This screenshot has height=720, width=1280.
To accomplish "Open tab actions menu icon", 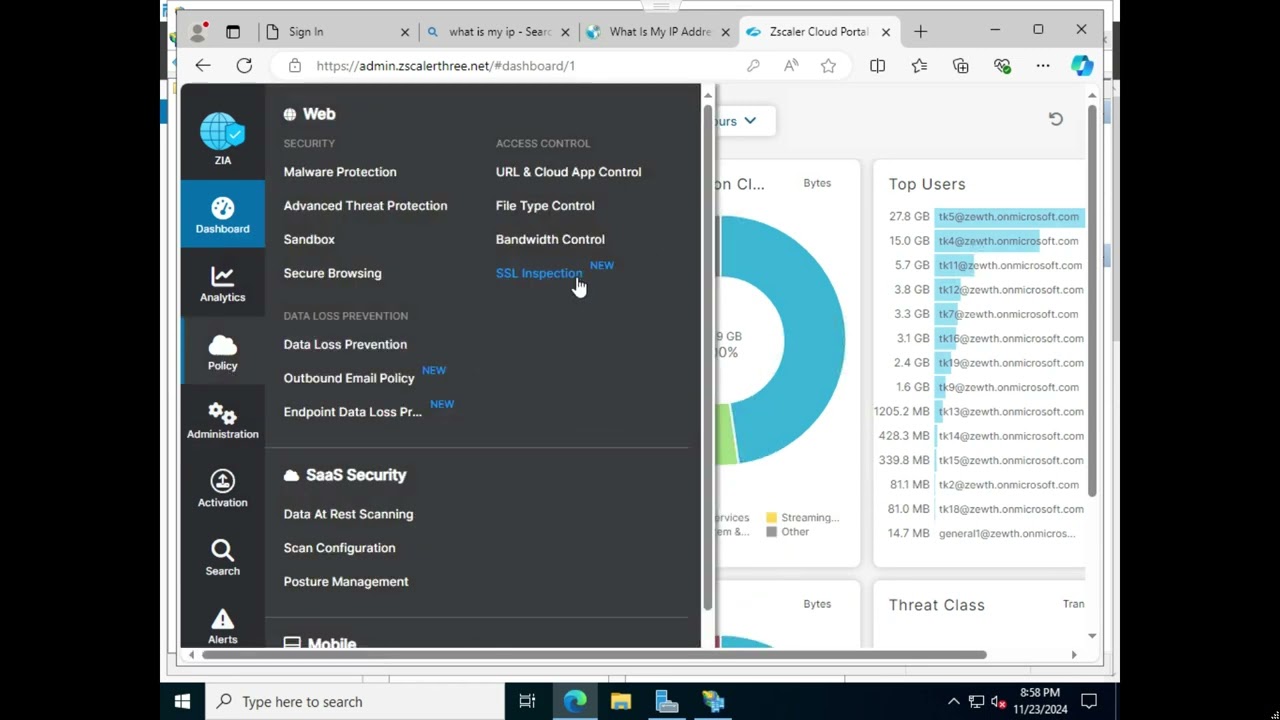I will [x=233, y=32].
